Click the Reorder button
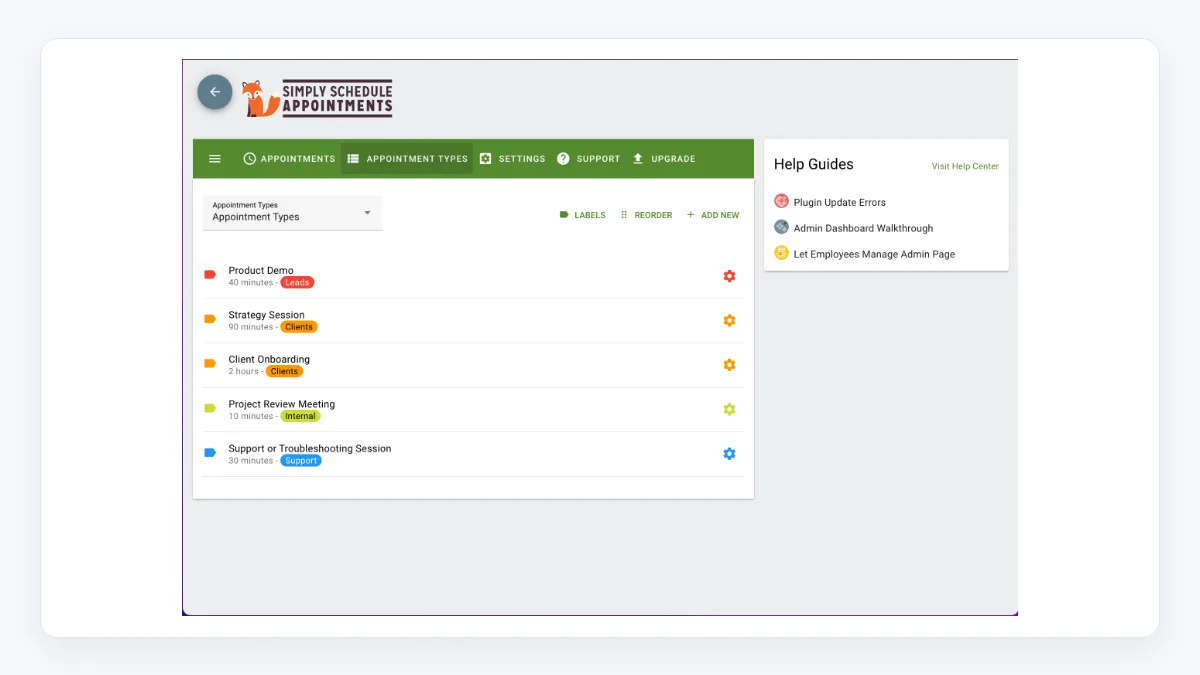 pyautogui.click(x=646, y=215)
